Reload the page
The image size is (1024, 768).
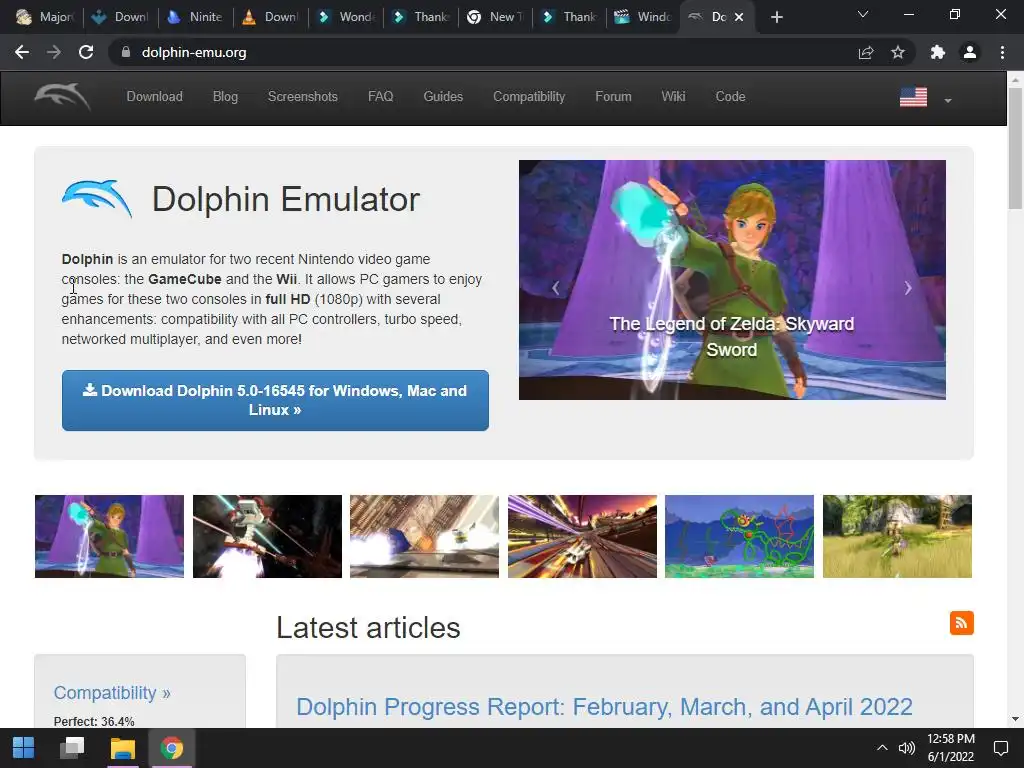[86, 52]
